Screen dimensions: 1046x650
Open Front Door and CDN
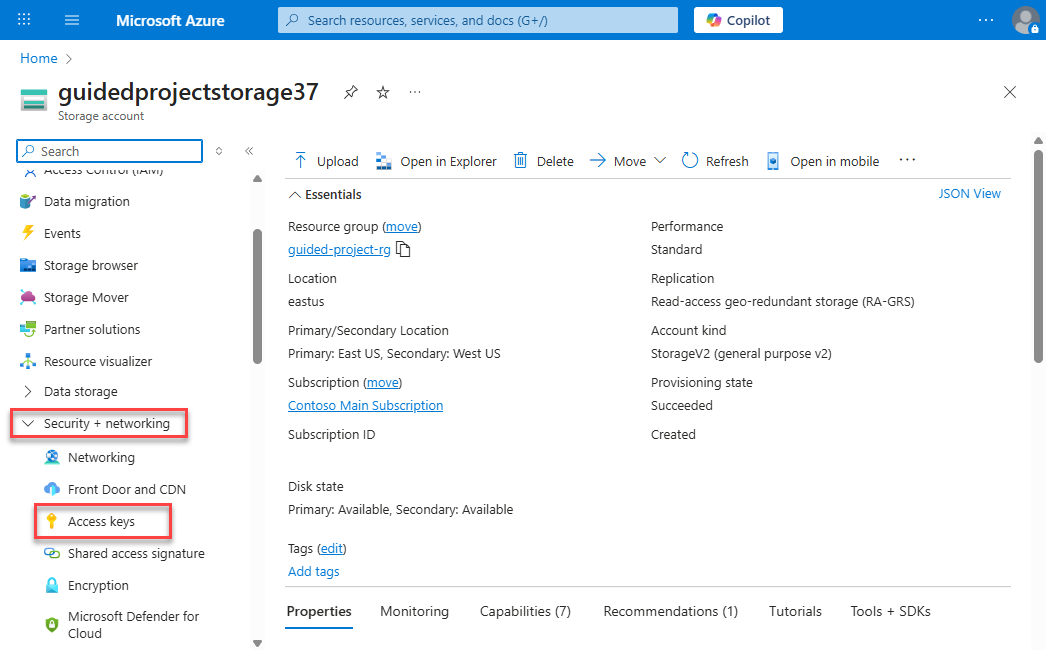(115, 490)
